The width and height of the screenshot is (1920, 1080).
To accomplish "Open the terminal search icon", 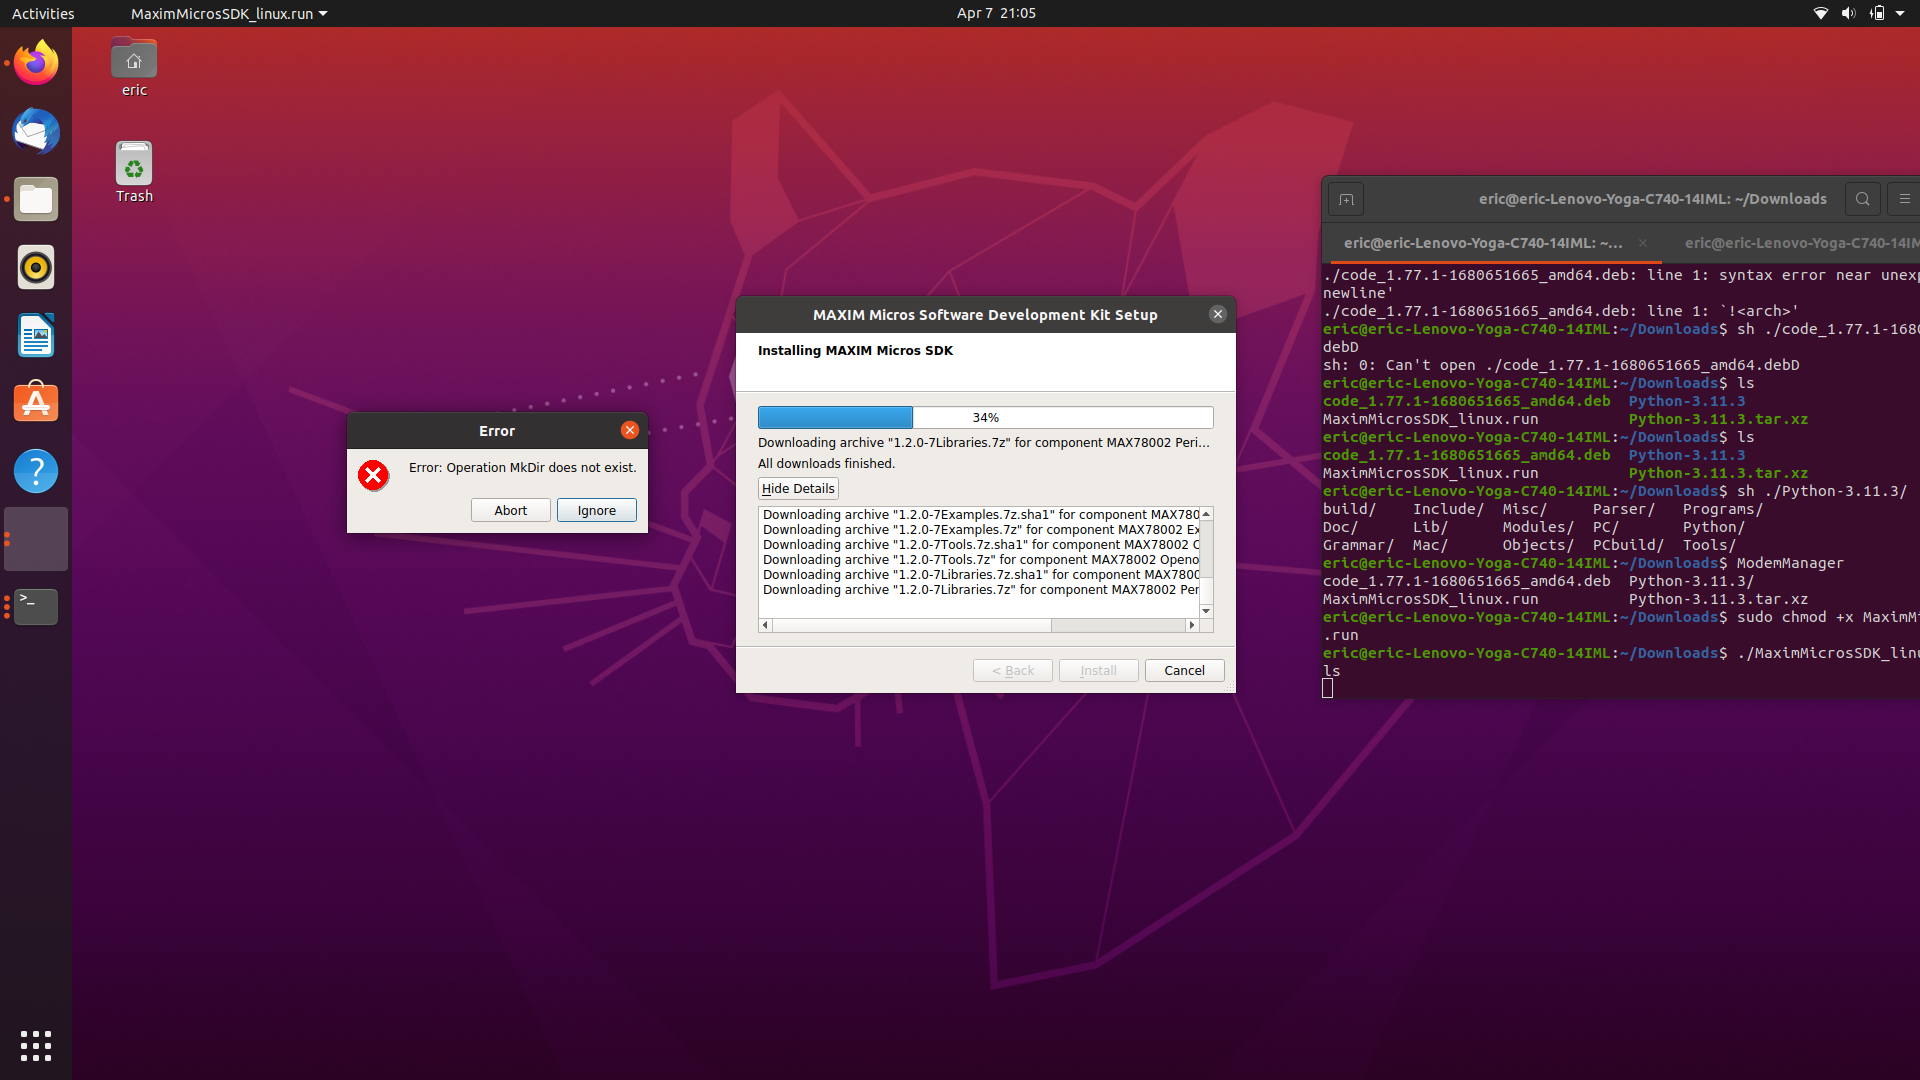I will (x=1862, y=198).
